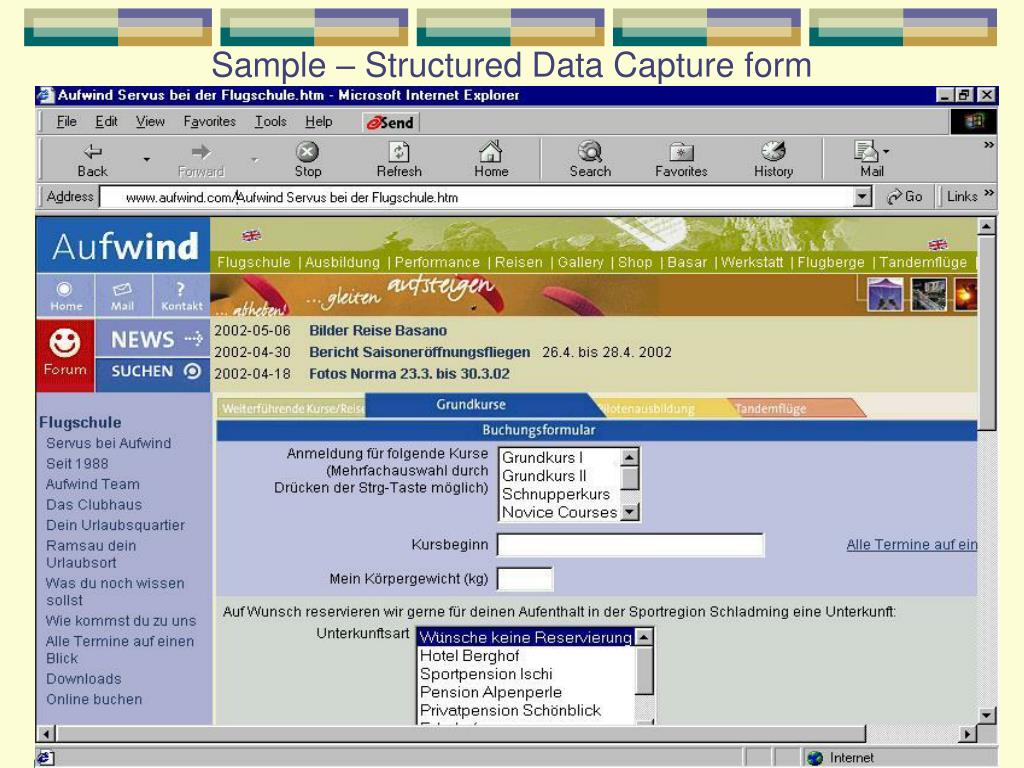This screenshot has height=768, width=1024.
Task: Click the Address bar URL field
Action: (x=477, y=197)
